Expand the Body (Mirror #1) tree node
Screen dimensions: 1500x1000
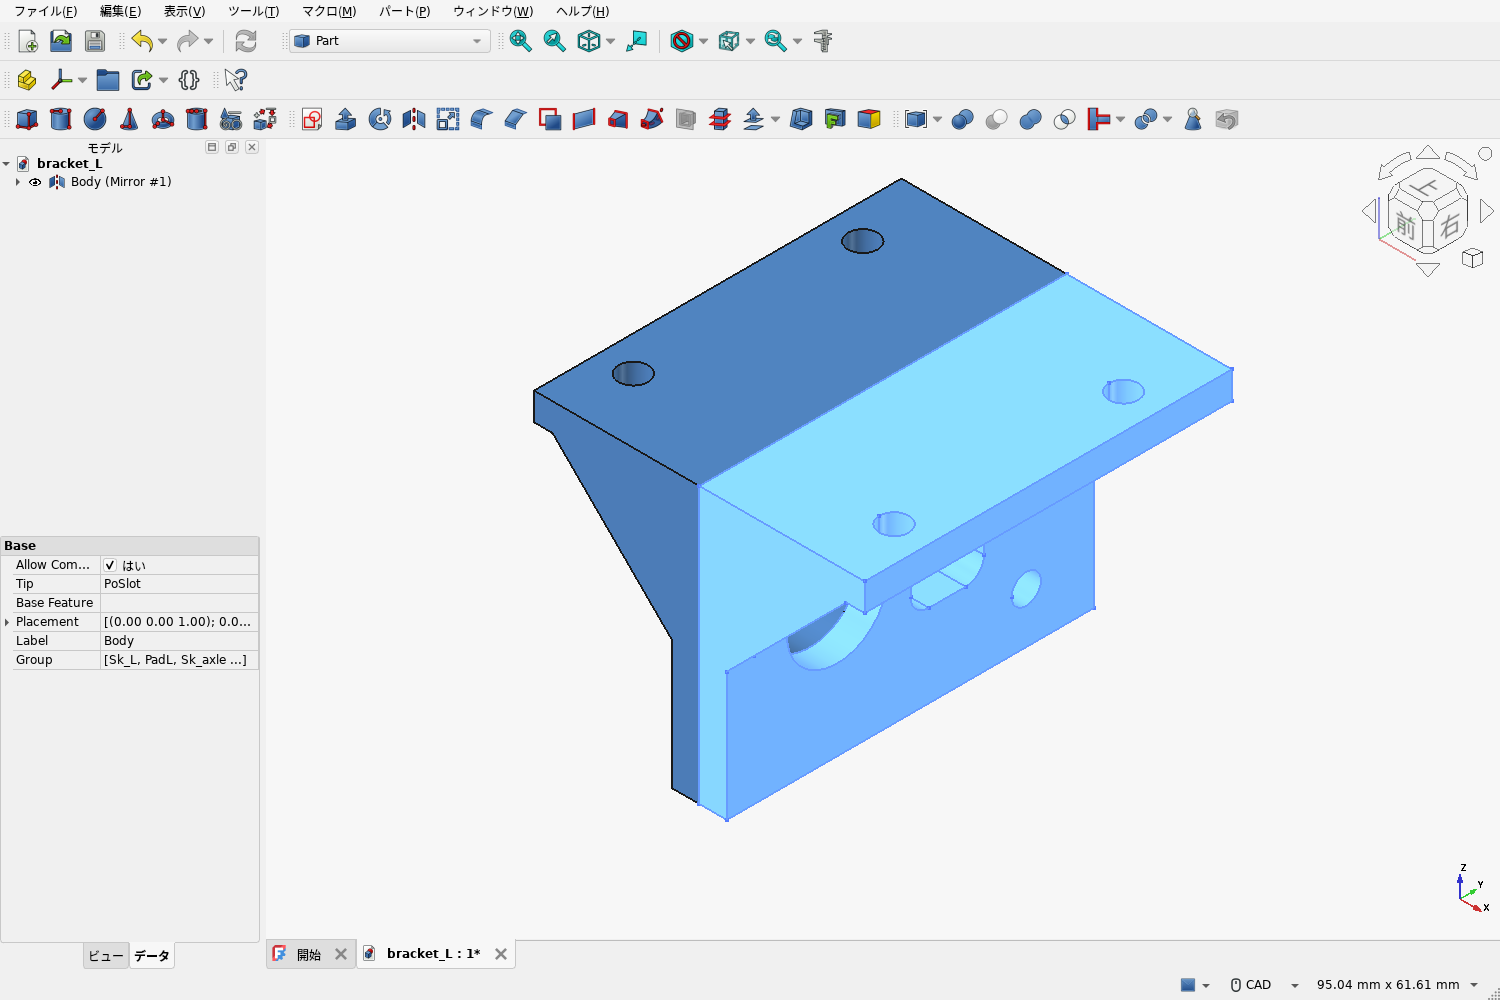click(x=18, y=182)
